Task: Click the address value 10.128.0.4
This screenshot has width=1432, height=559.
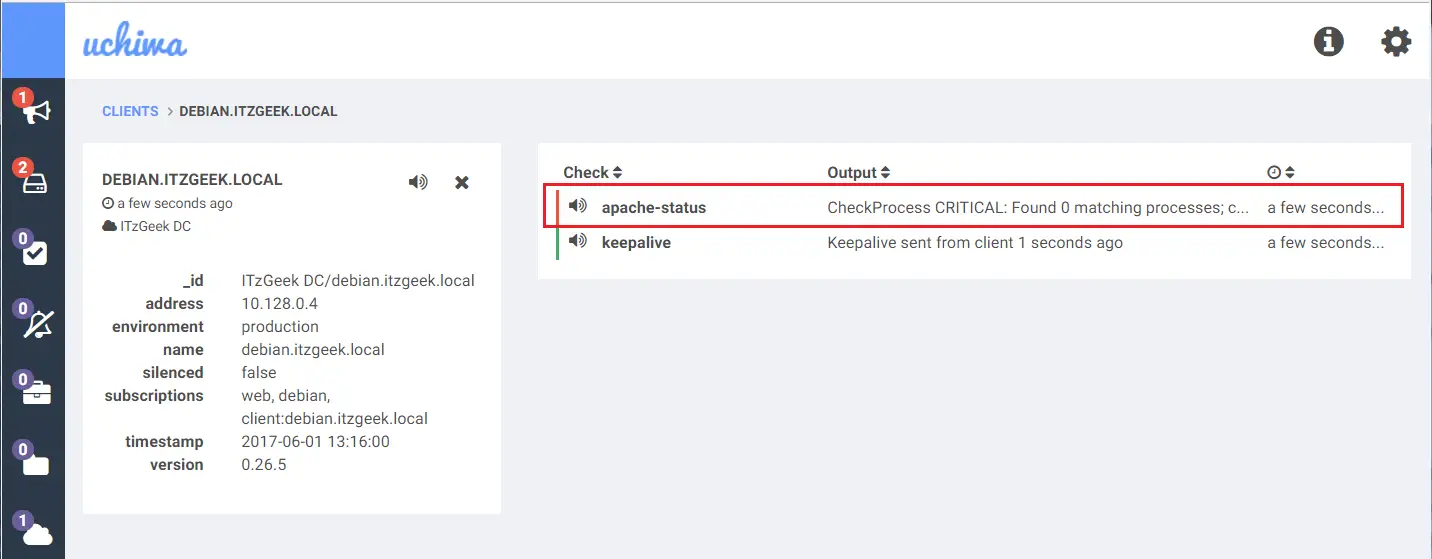Action: point(280,304)
